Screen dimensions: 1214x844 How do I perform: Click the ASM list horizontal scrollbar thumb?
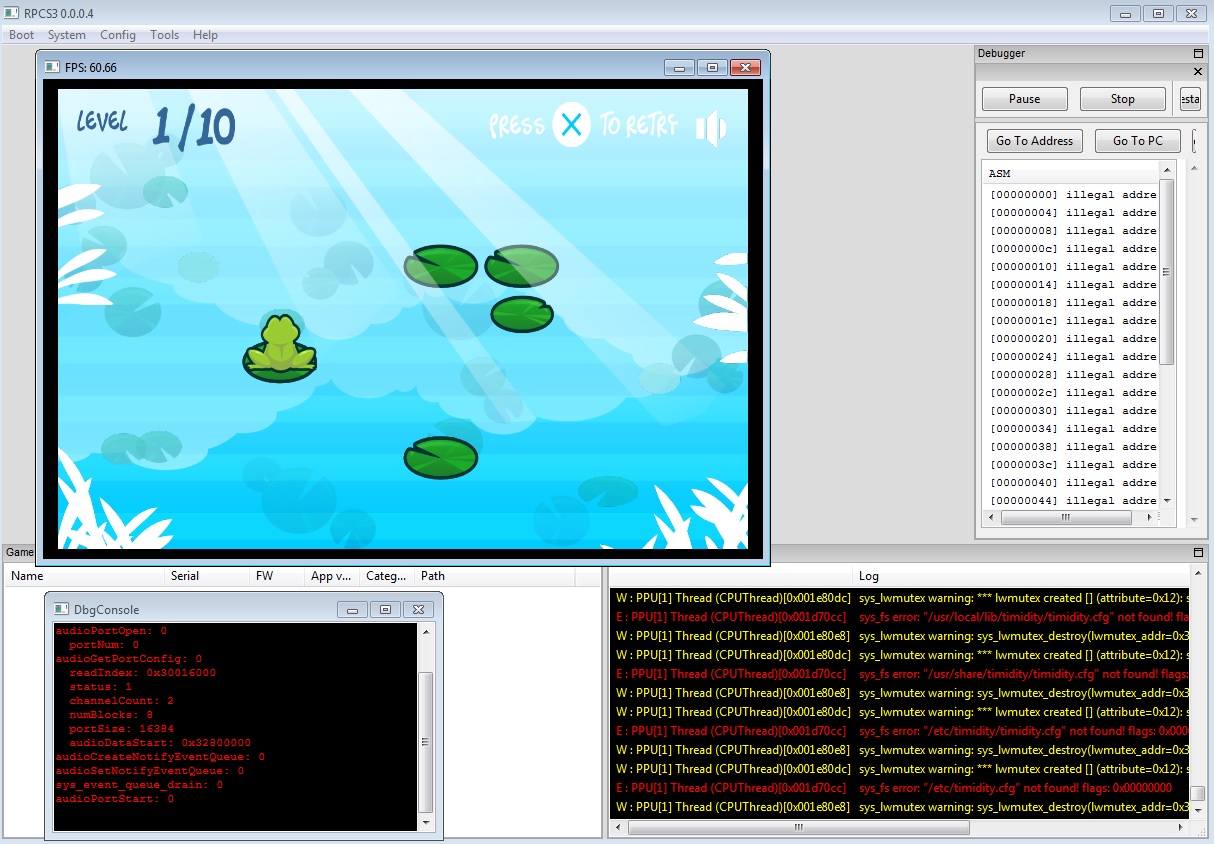(1066, 518)
